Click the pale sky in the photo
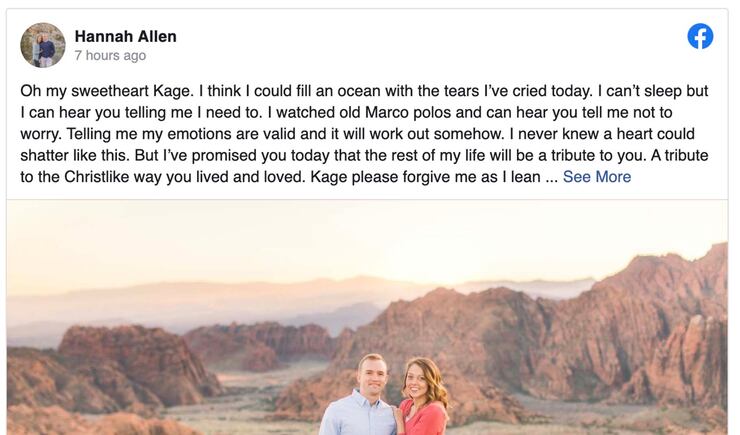 (300, 235)
